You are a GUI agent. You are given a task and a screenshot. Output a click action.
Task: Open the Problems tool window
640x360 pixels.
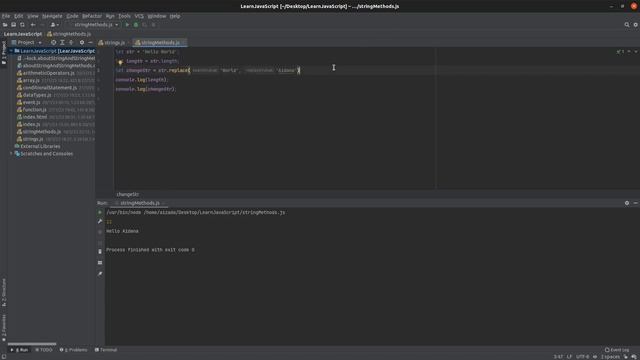pyautogui.click(x=73, y=350)
